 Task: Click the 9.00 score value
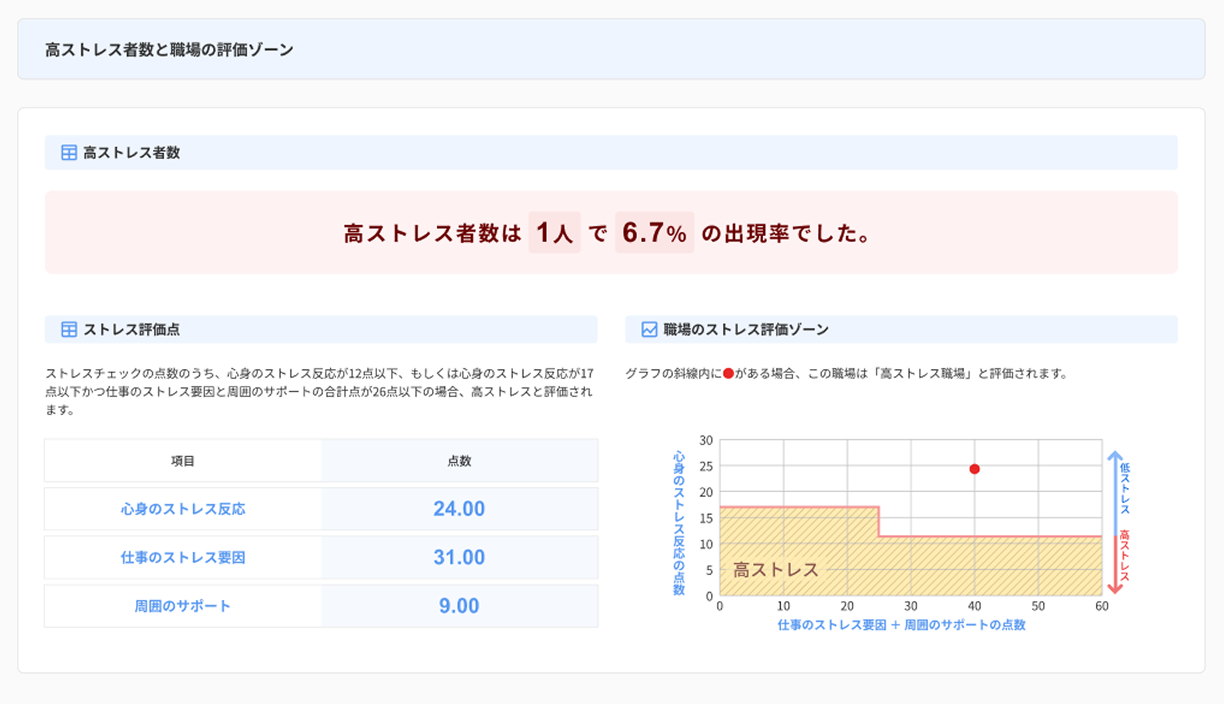pyautogui.click(x=459, y=606)
